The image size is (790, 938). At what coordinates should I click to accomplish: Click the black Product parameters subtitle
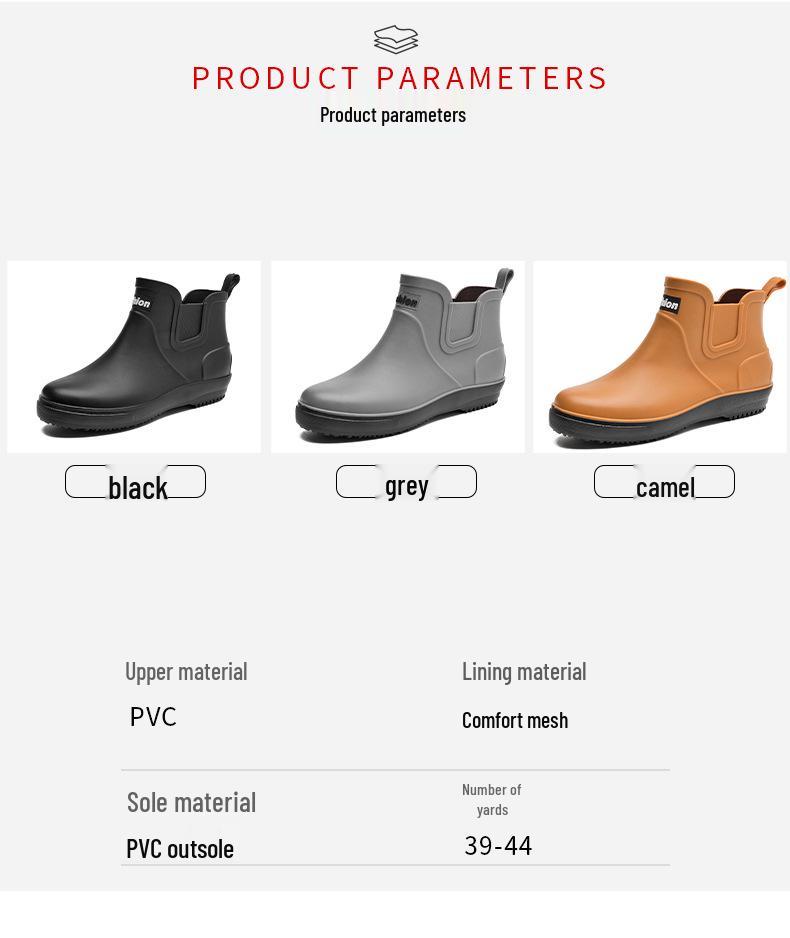[x=393, y=115]
